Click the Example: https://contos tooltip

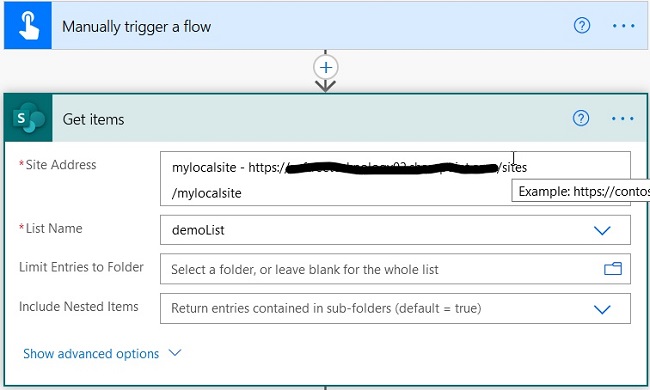click(581, 191)
